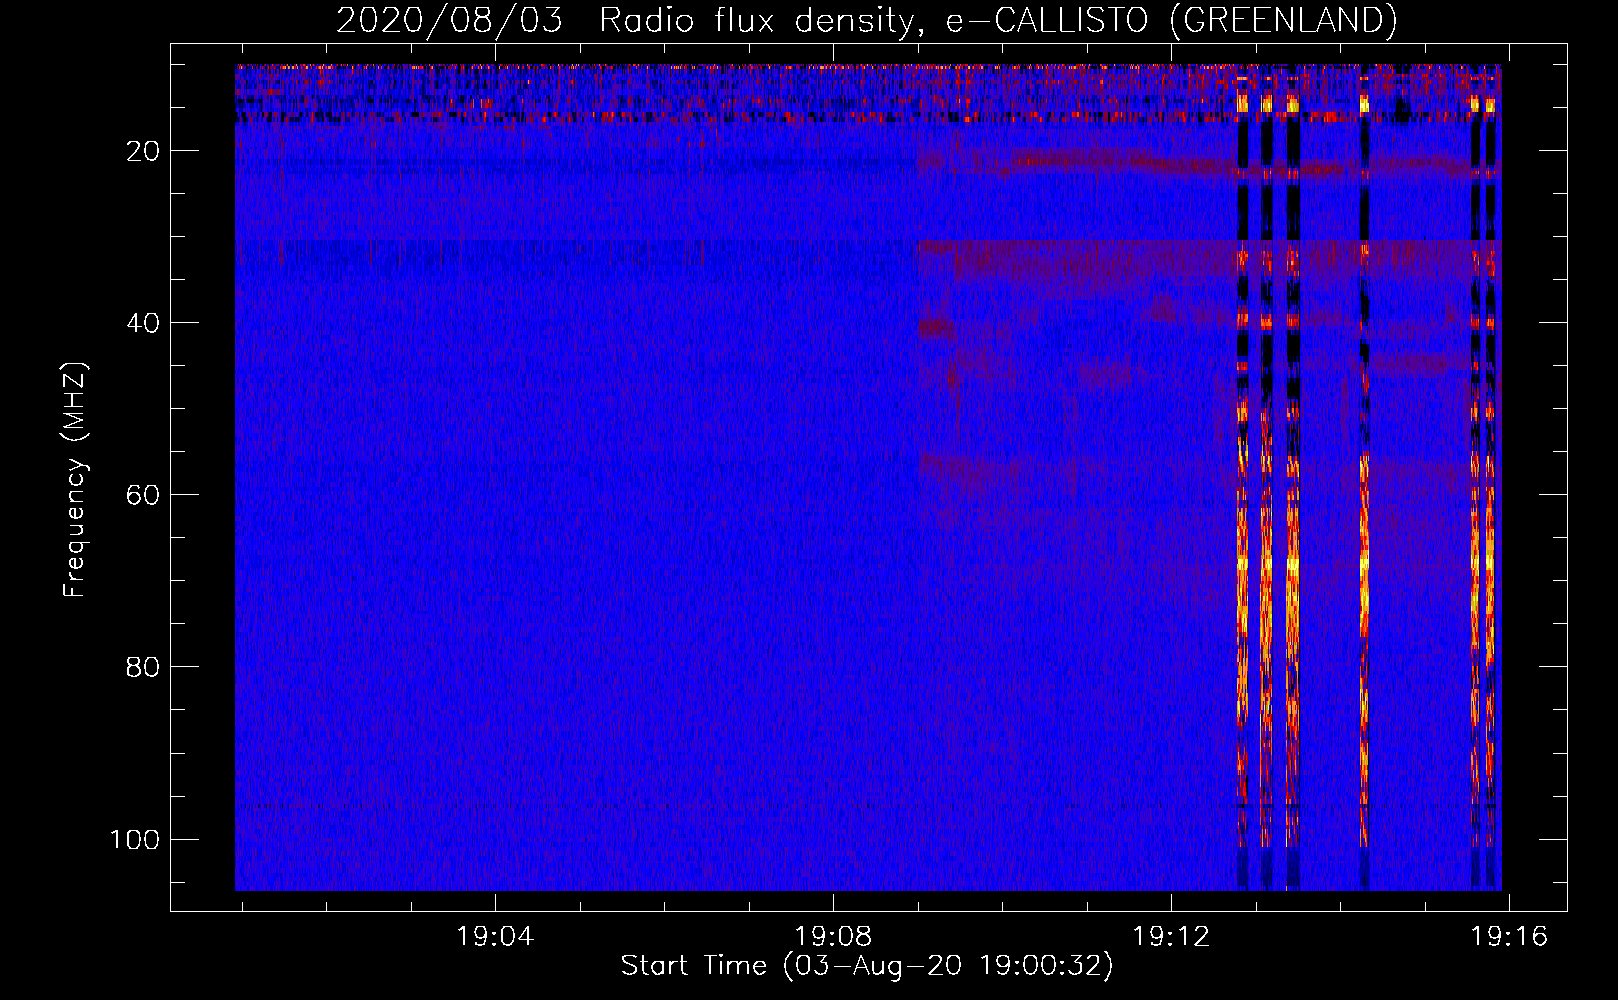Click the 19:16 time tick label
This screenshot has width=1618, height=1000.
click(1509, 937)
